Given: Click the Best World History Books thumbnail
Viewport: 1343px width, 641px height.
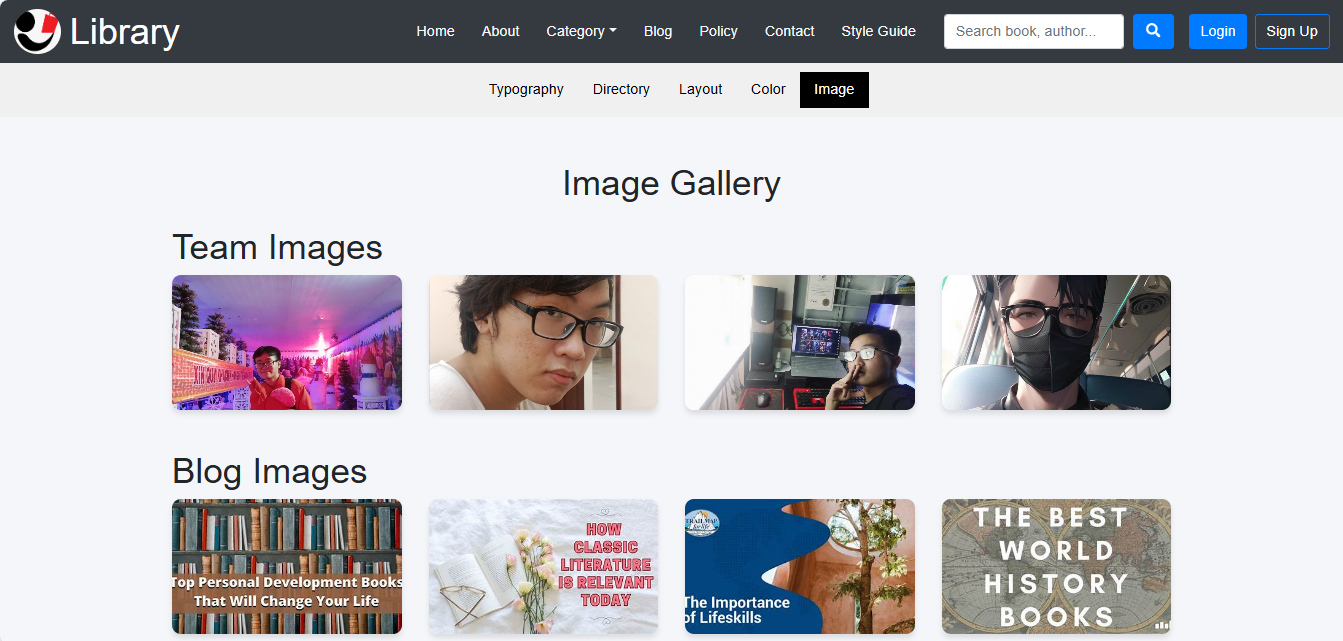Looking at the screenshot, I should (x=1056, y=566).
